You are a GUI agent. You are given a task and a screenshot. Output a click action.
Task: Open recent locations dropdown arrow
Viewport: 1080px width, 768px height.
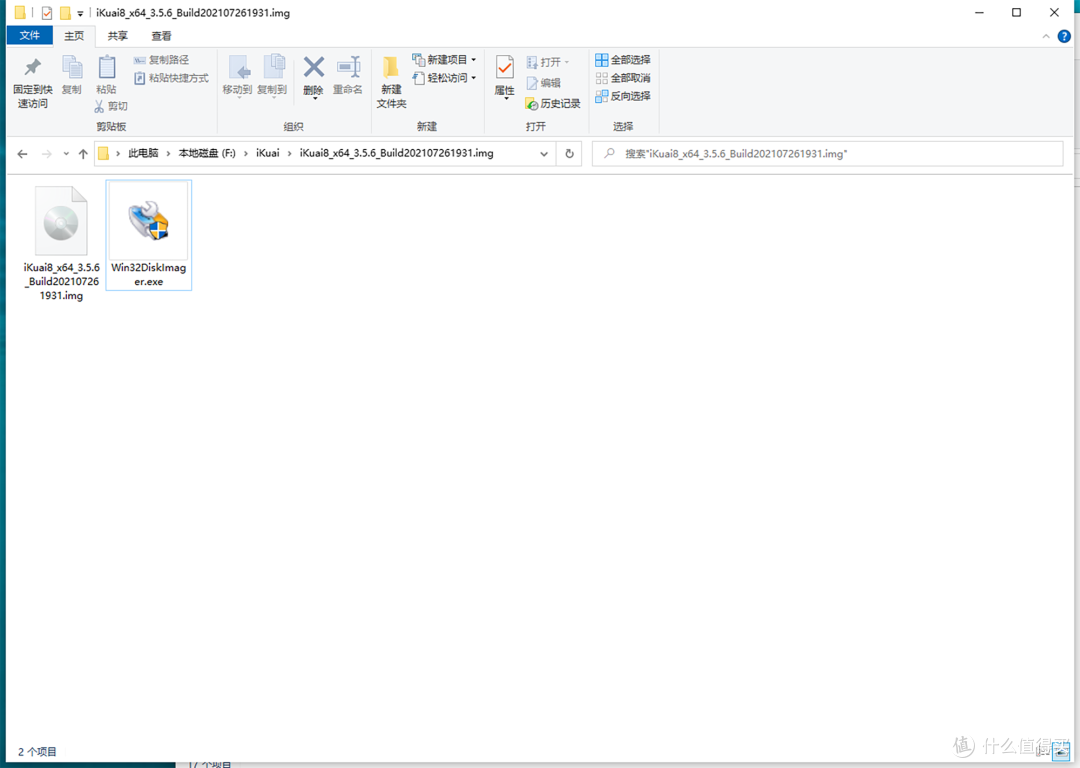pos(66,154)
